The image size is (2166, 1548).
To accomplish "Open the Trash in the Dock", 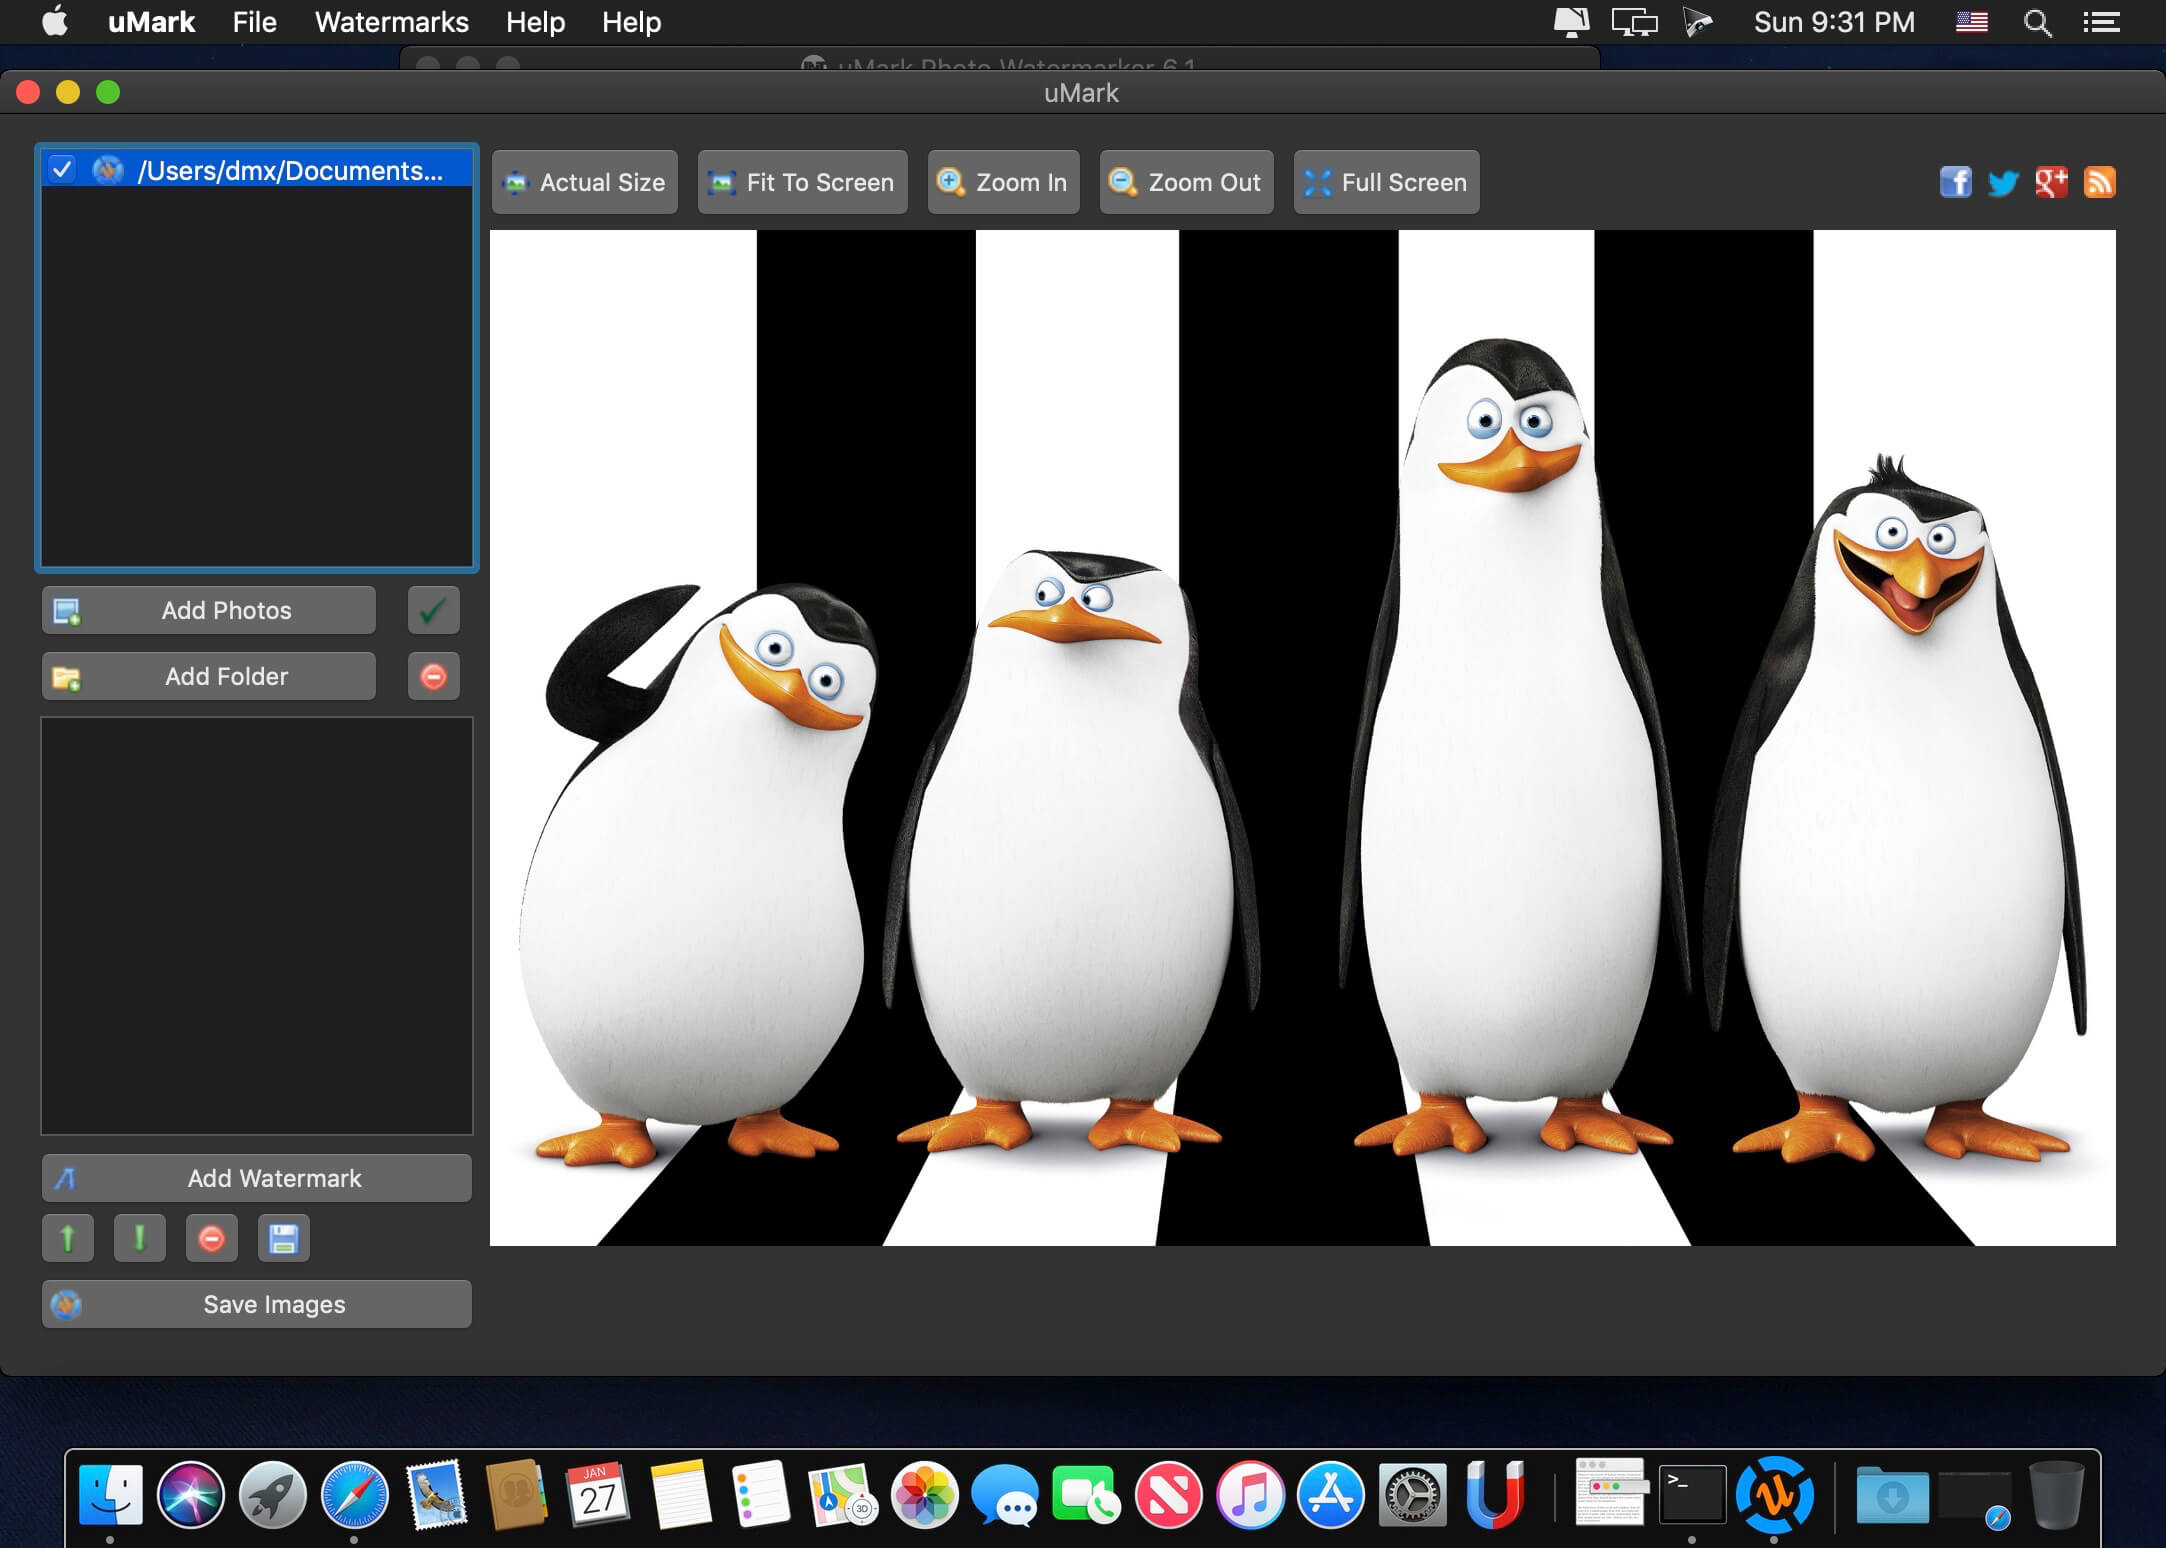I will pyautogui.click(x=2056, y=1495).
